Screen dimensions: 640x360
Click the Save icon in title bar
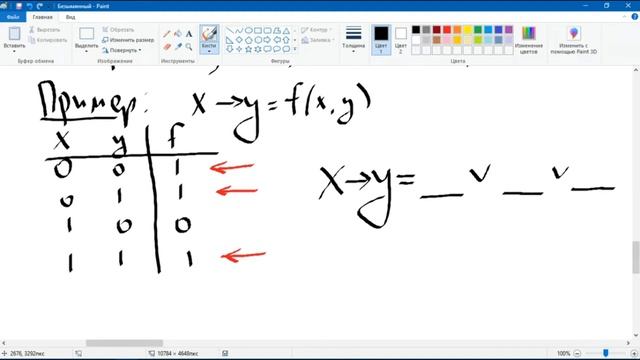click(x=19, y=6)
